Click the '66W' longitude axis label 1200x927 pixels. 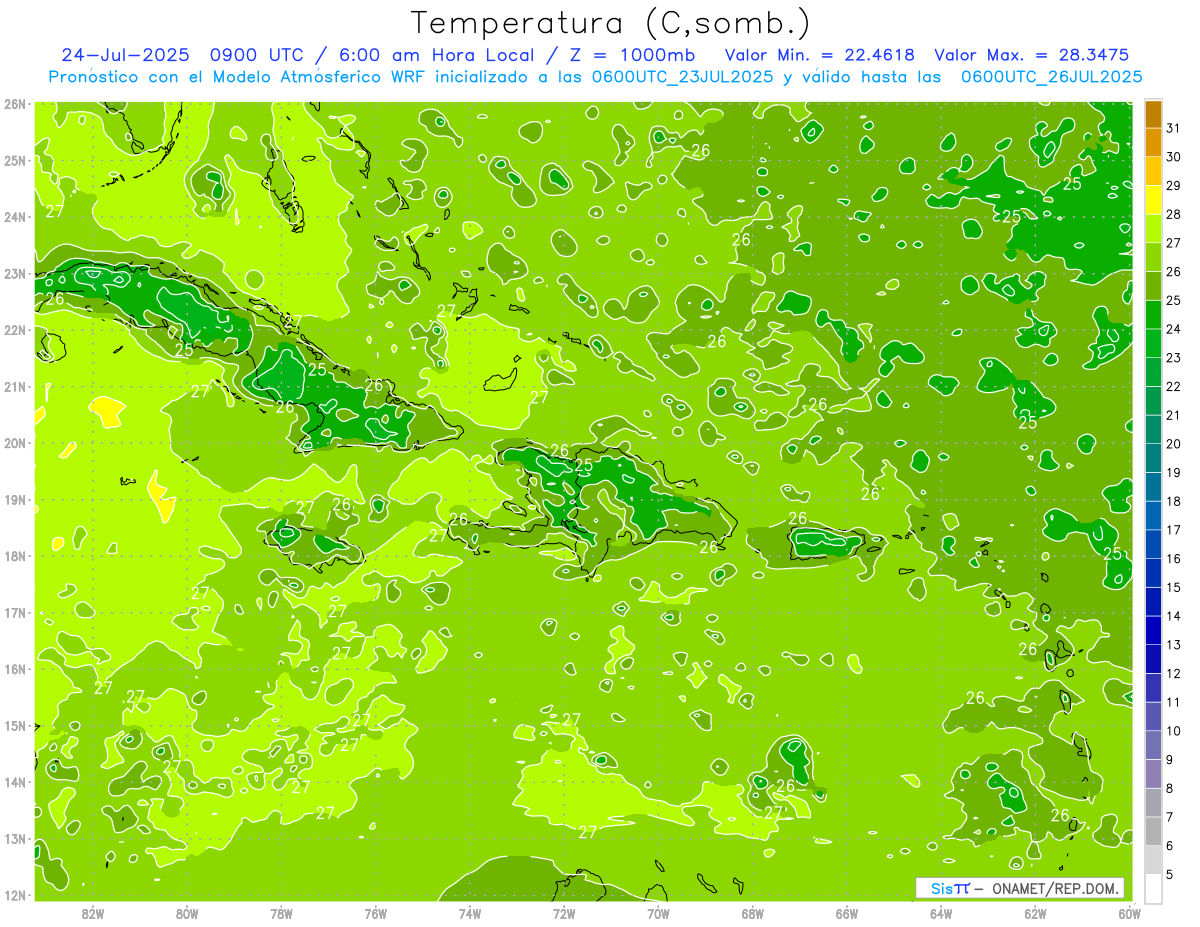click(x=846, y=912)
